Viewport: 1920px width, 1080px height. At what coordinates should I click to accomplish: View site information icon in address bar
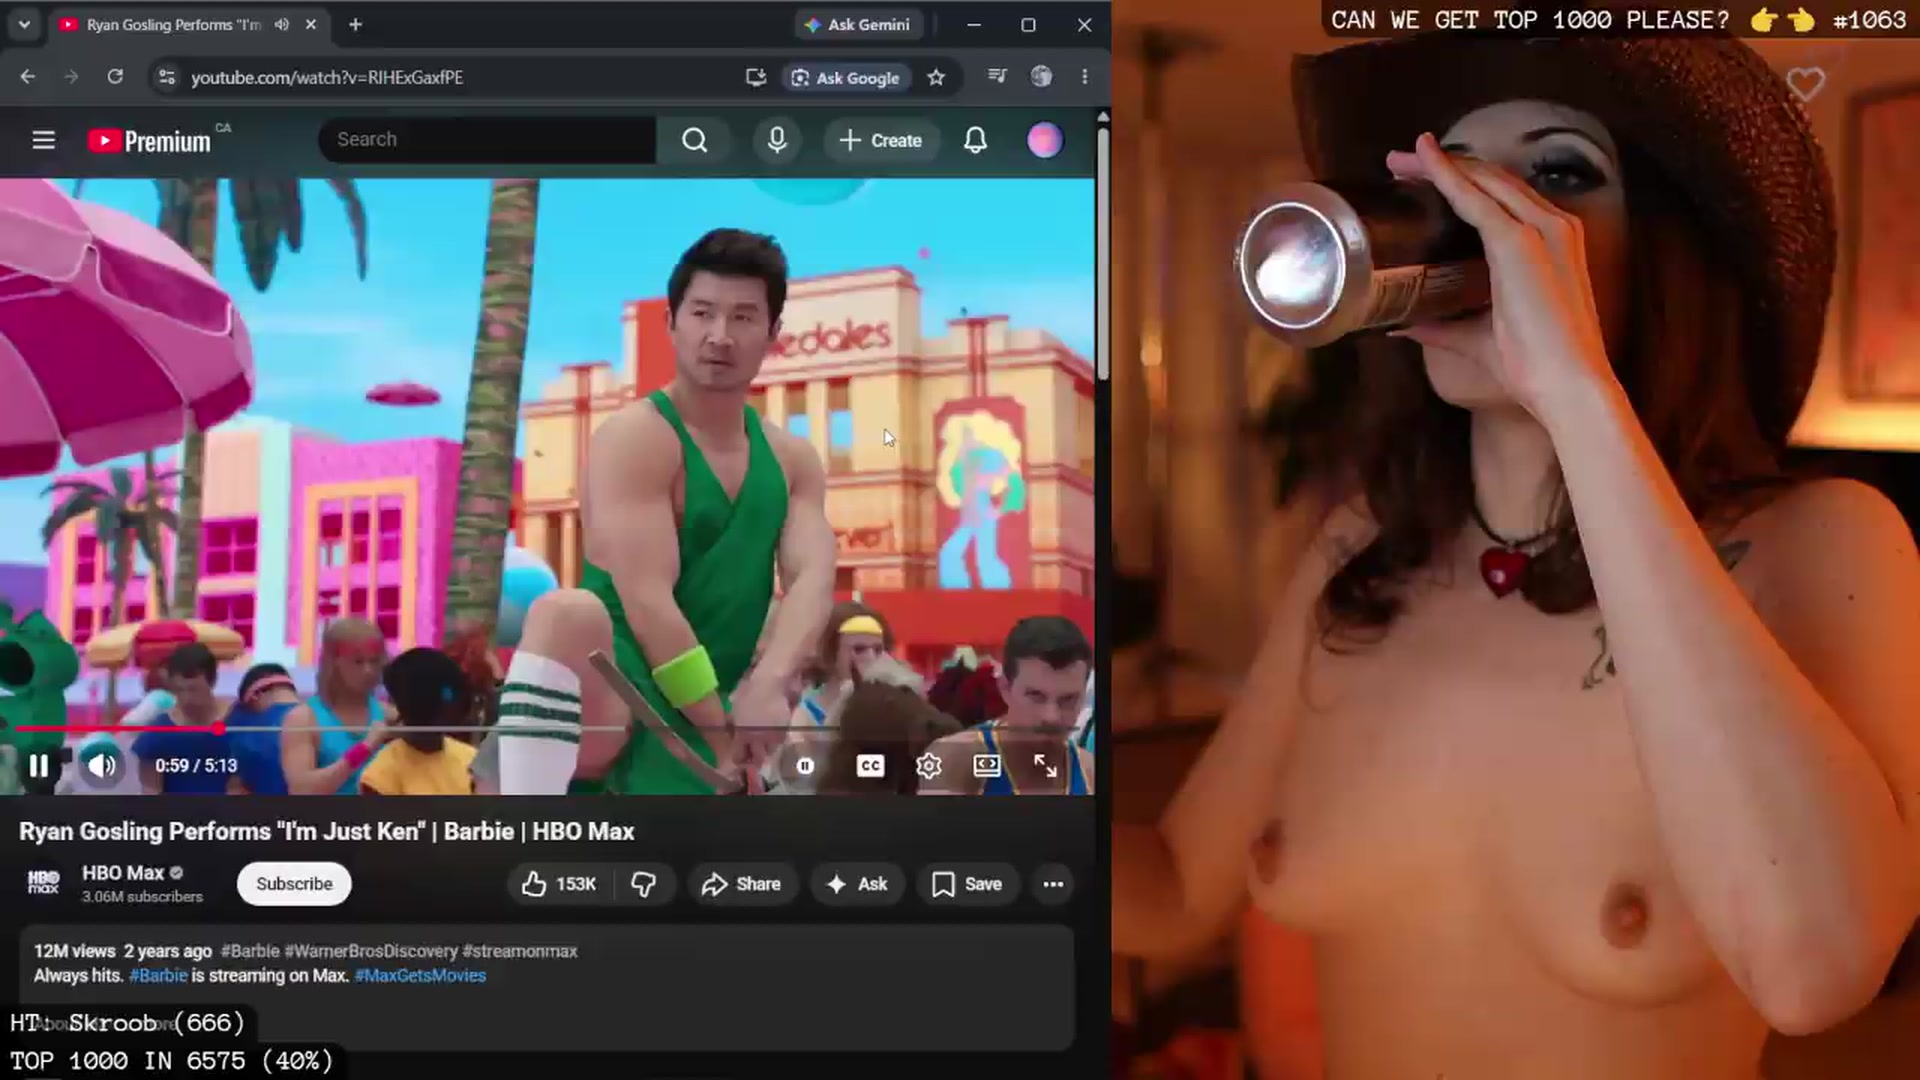pos(167,77)
